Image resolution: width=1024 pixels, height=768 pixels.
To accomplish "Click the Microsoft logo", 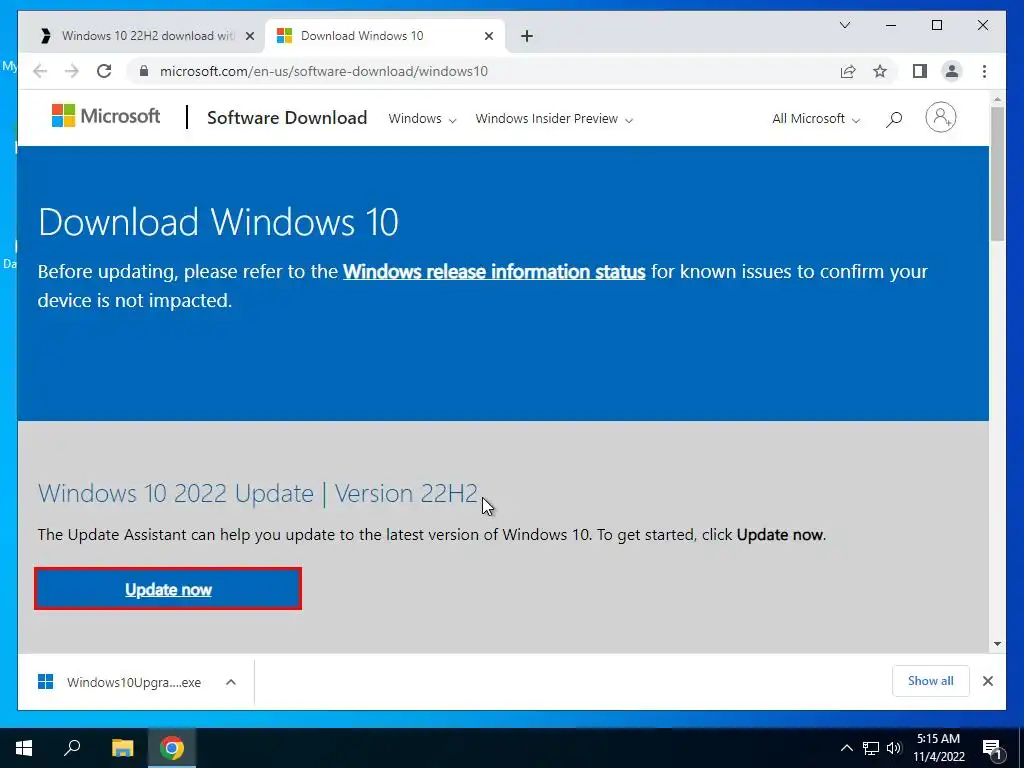I will (106, 116).
